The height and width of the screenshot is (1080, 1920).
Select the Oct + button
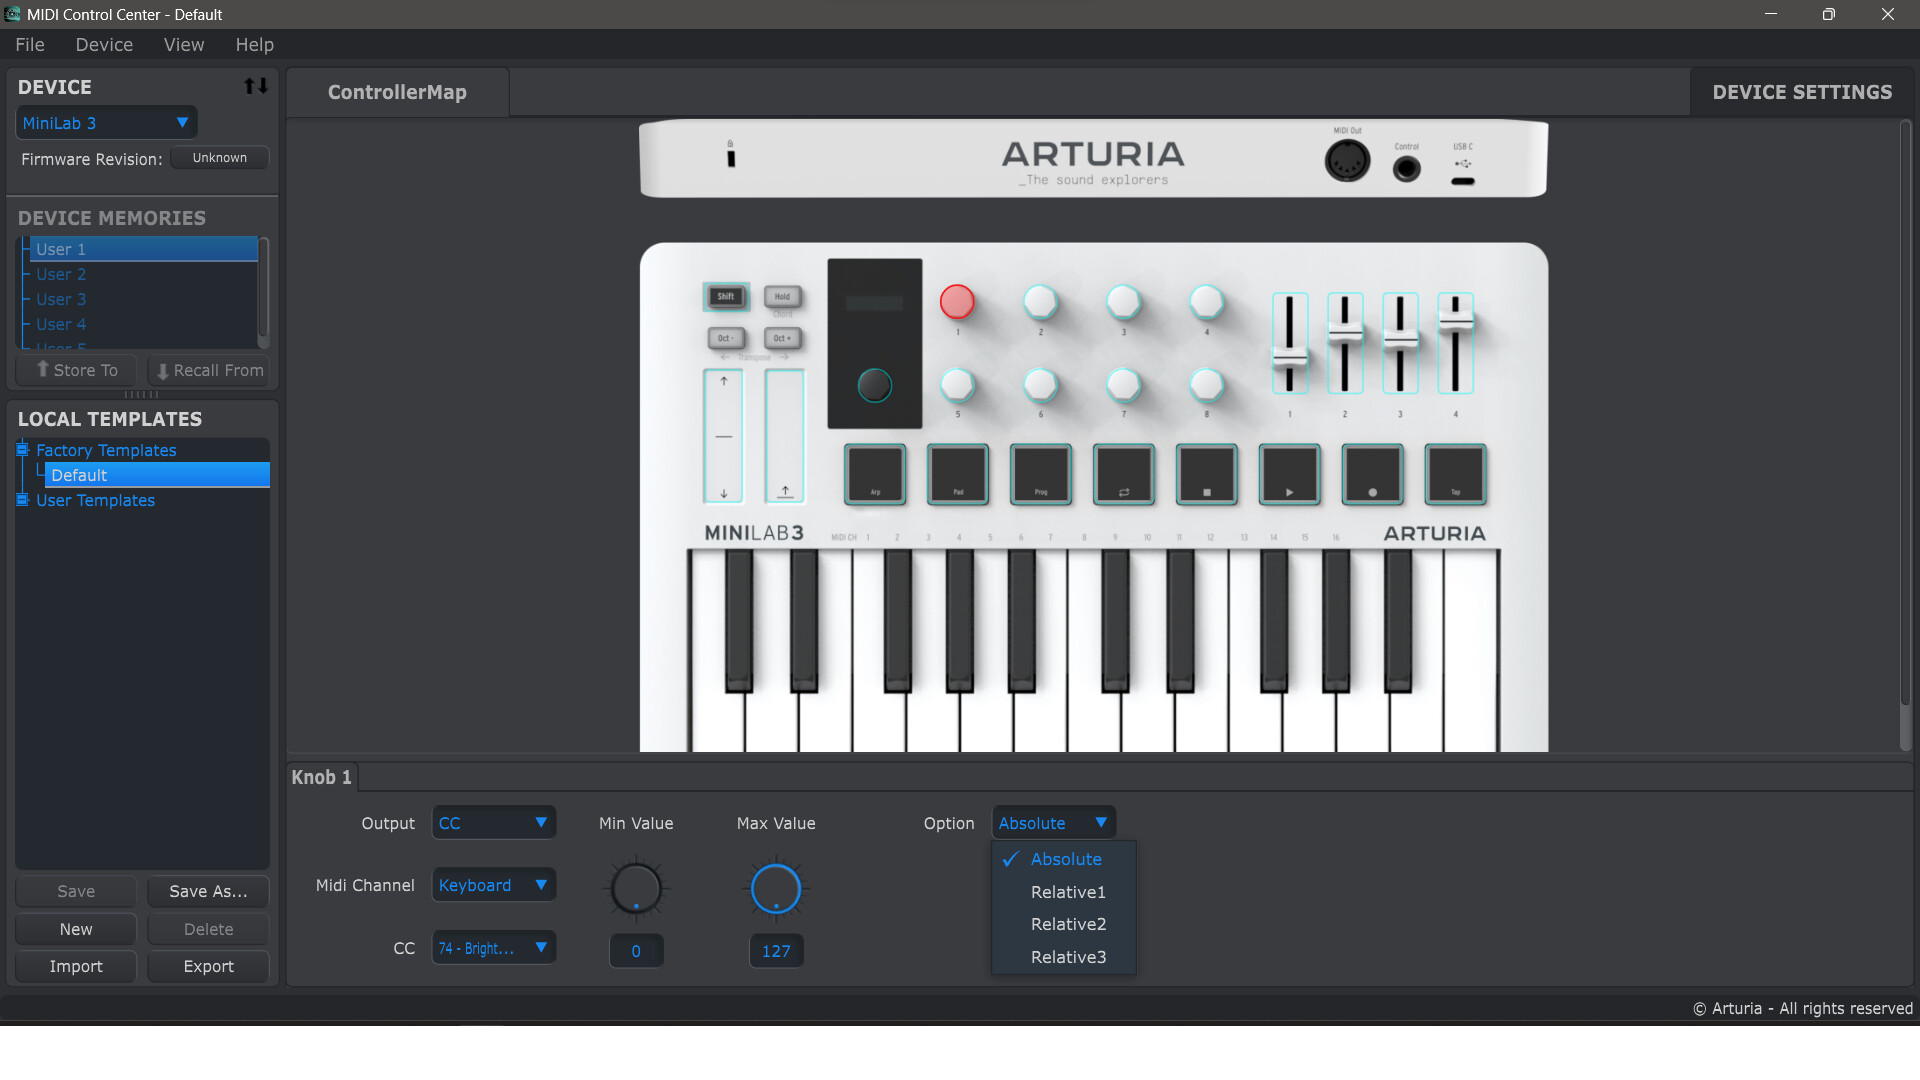click(x=782, y=338)
